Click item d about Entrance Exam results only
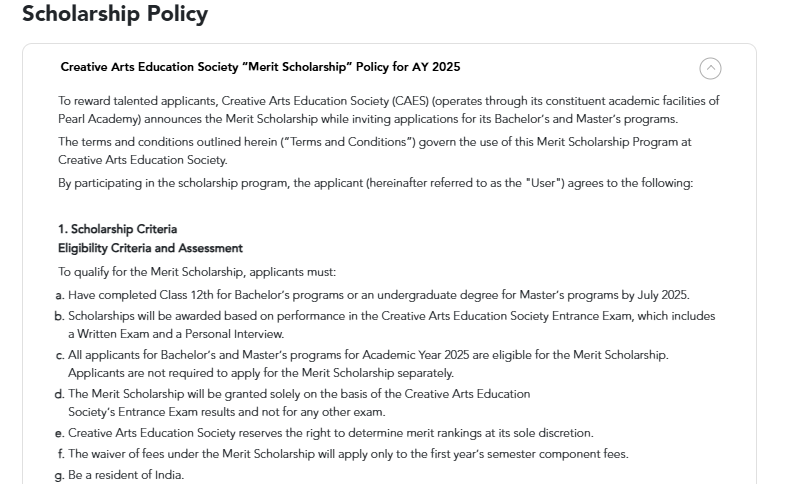 (298, 394)
